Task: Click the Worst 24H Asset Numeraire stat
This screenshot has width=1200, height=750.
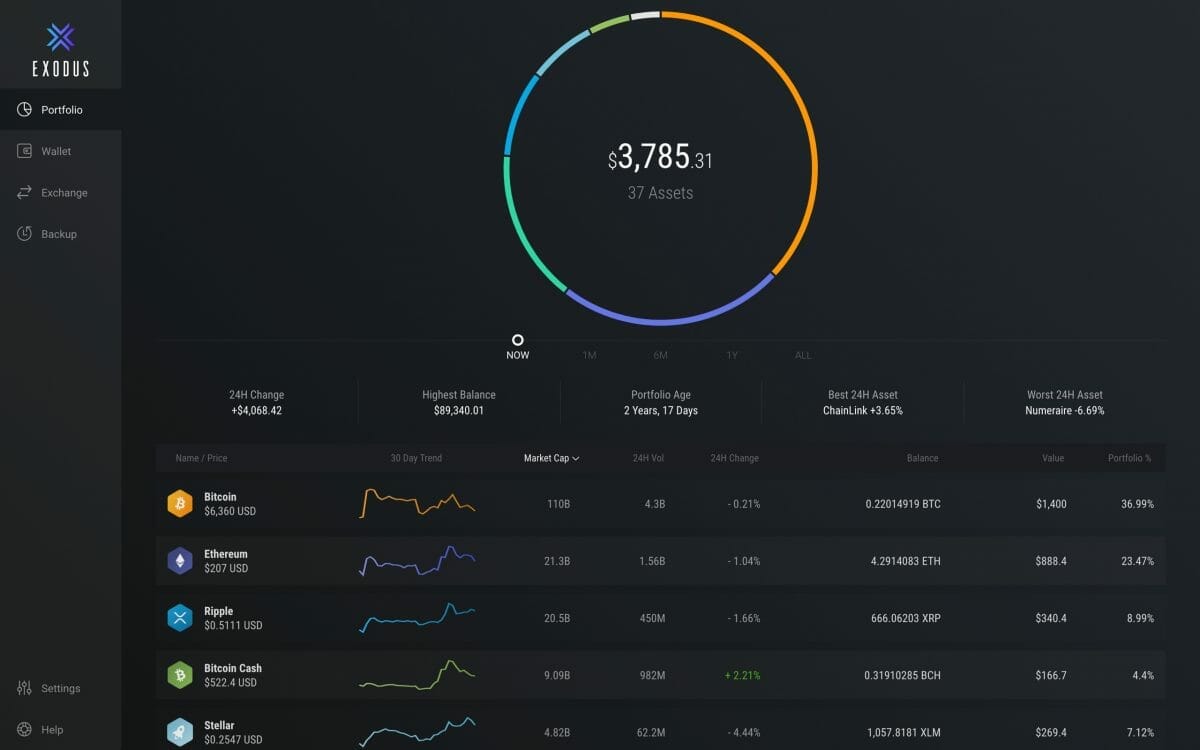Action: pos(1063,402)
